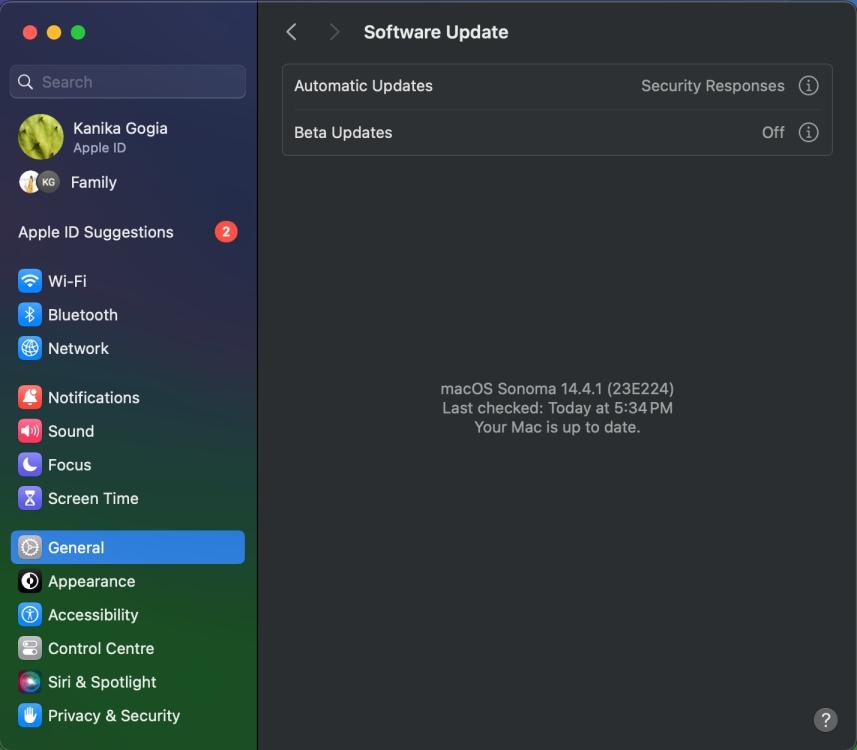
Task: Click the Beta Updates Off value
Action: point(773,132)
